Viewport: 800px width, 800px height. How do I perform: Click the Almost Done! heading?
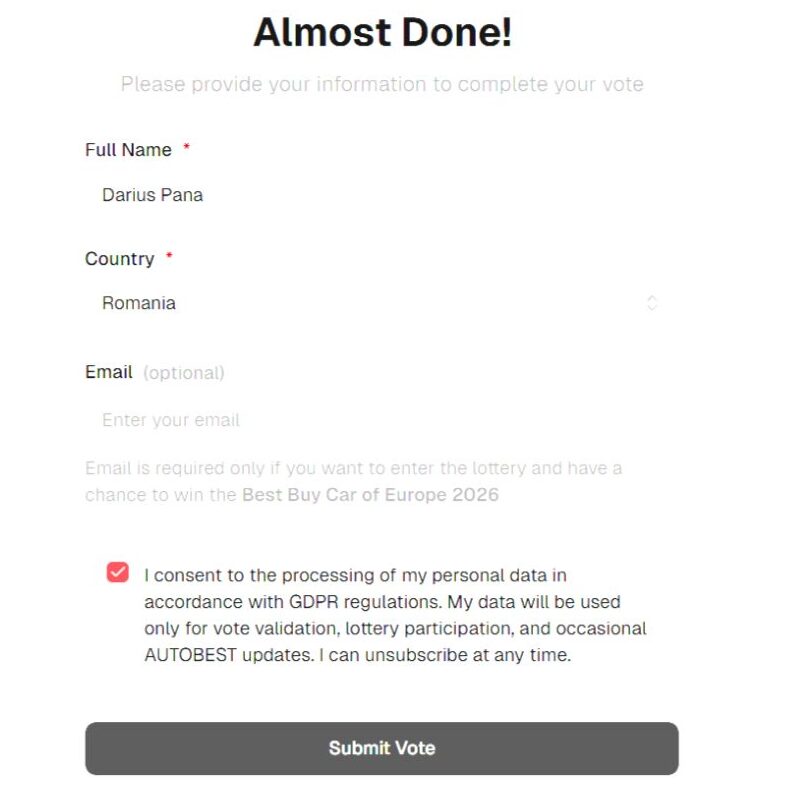point(382,33)
